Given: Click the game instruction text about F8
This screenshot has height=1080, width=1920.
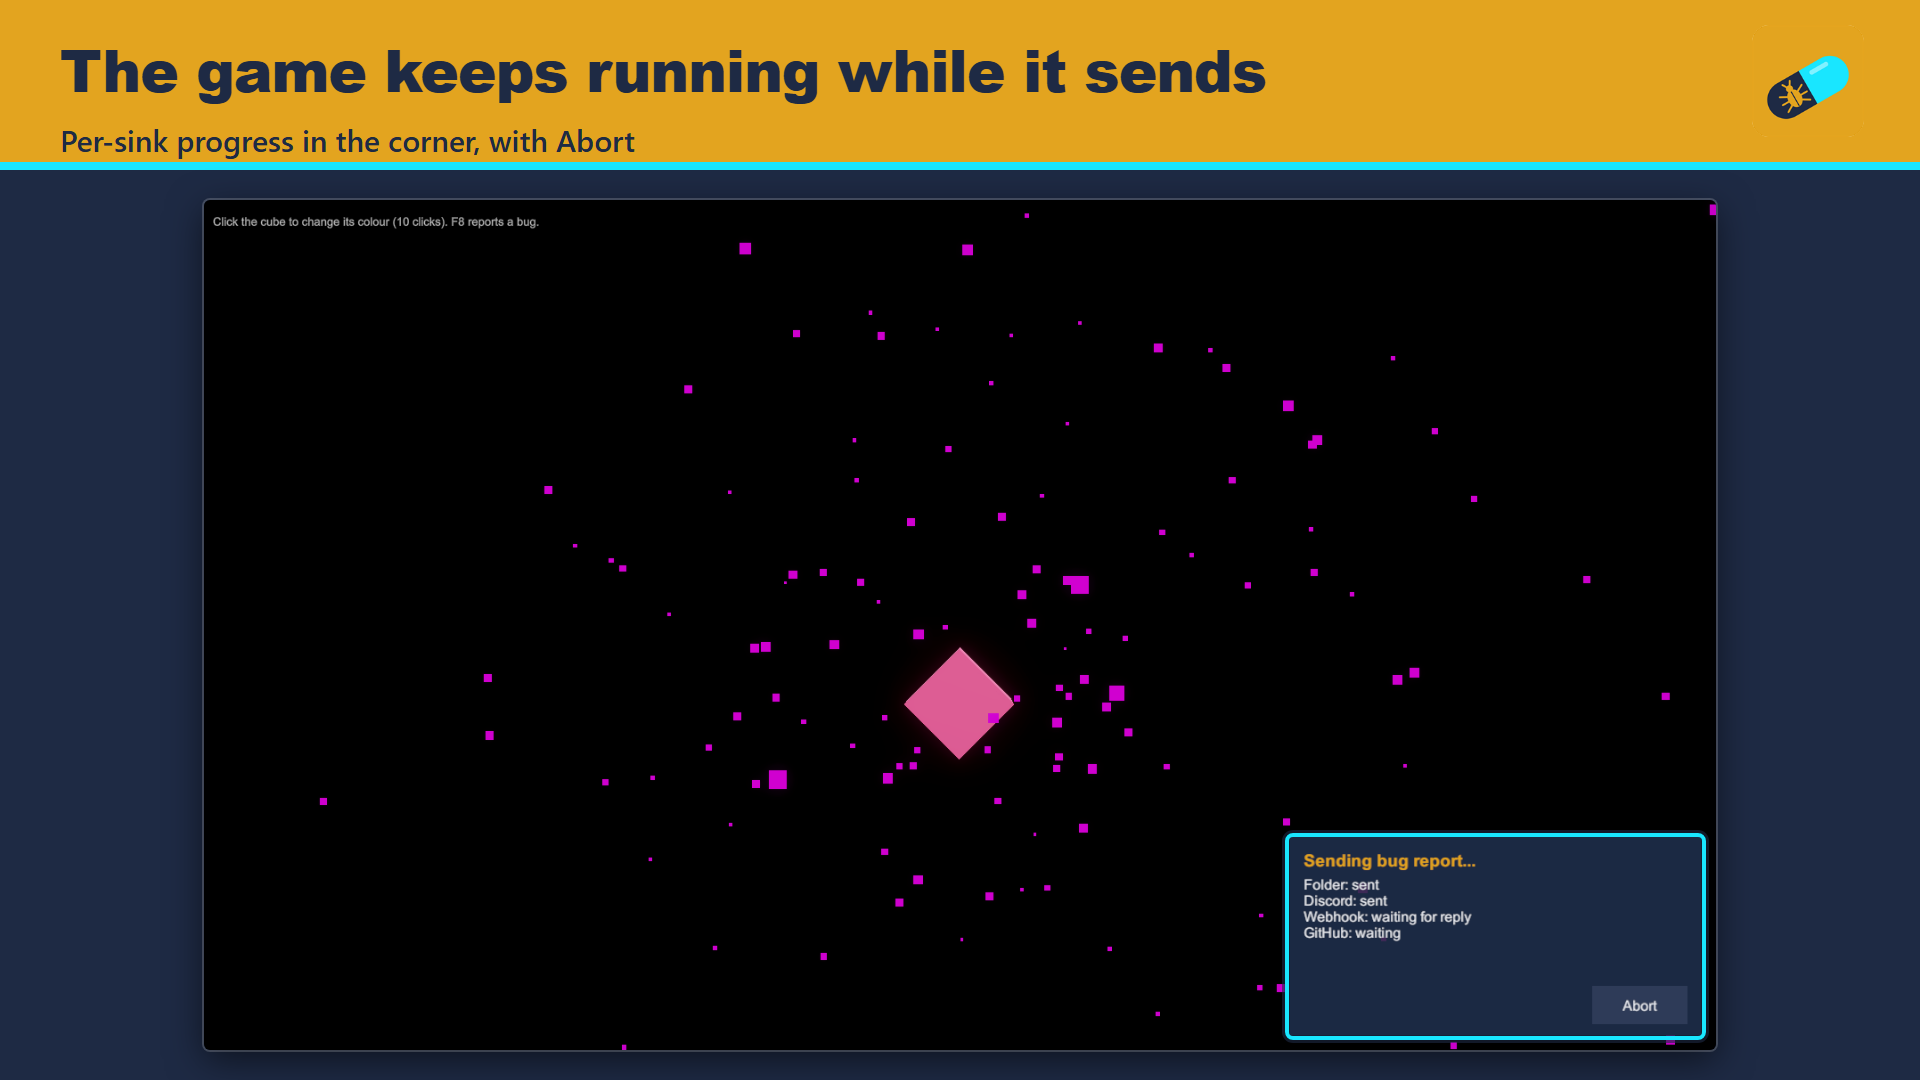Looking at the screenshot, I should [376, 222].
